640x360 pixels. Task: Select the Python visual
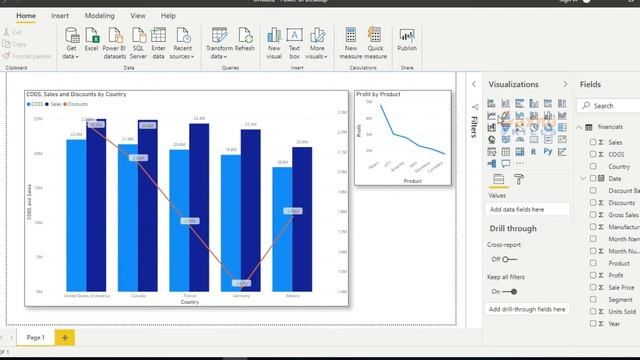(x=548, y=152)
